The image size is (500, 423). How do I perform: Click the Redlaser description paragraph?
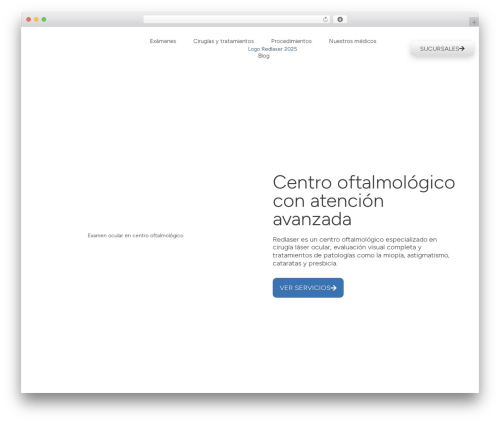point(361,251)
